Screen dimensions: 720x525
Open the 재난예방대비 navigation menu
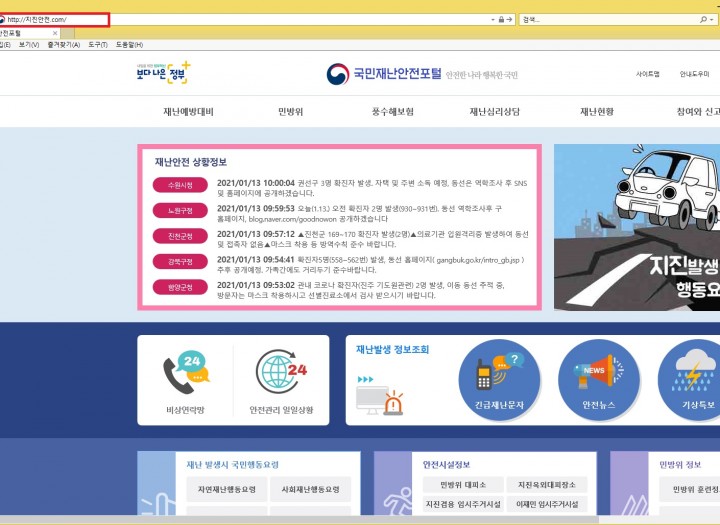(x=187, y=112)
